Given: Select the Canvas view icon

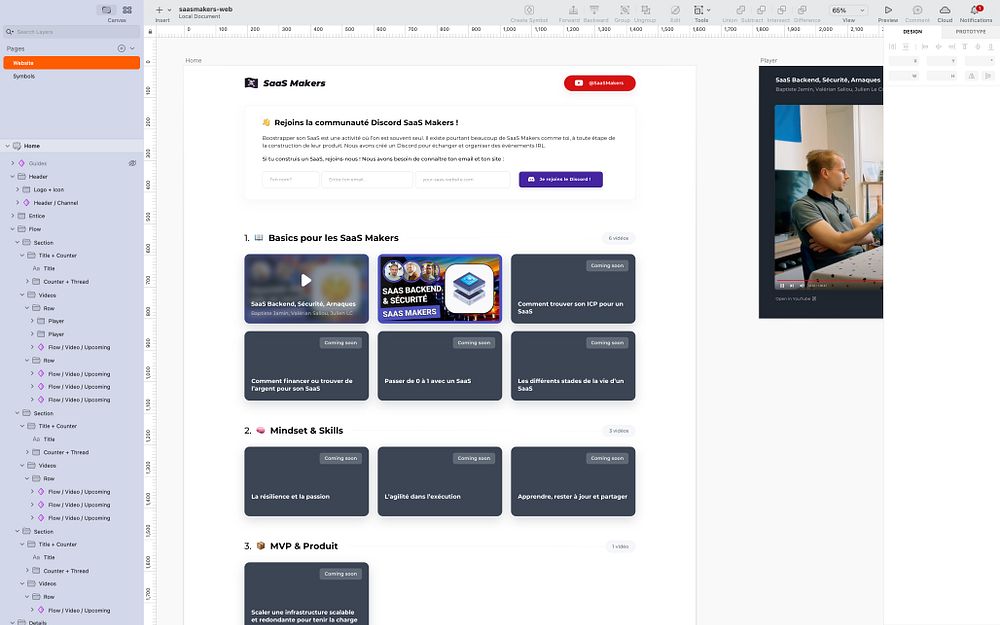Looking at the screenshot, I should pos(107,10).
